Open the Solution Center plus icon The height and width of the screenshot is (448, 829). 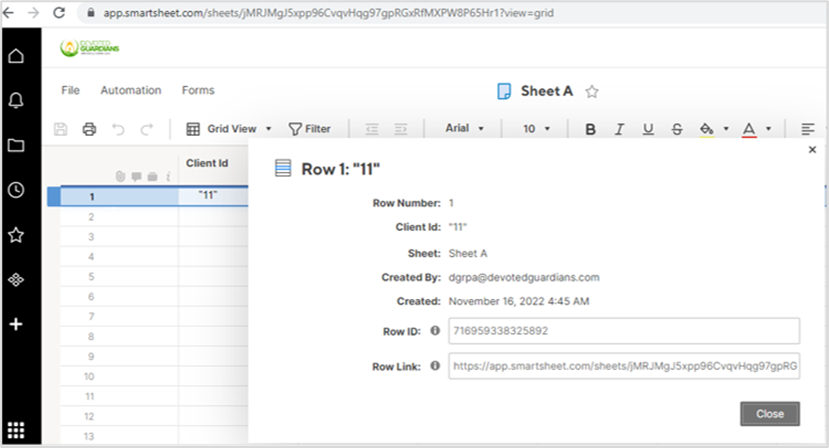[16, 325]
